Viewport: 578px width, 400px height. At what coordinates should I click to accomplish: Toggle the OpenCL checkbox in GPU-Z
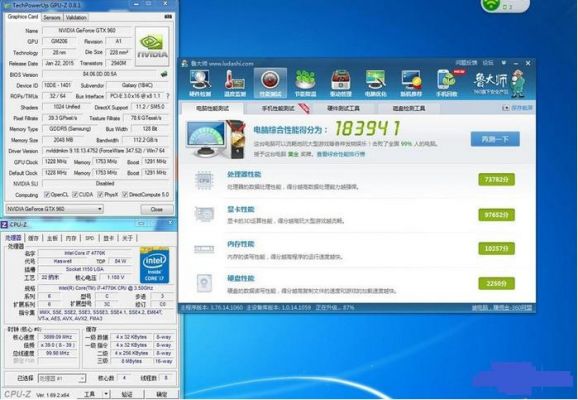[x=47, y=194]
